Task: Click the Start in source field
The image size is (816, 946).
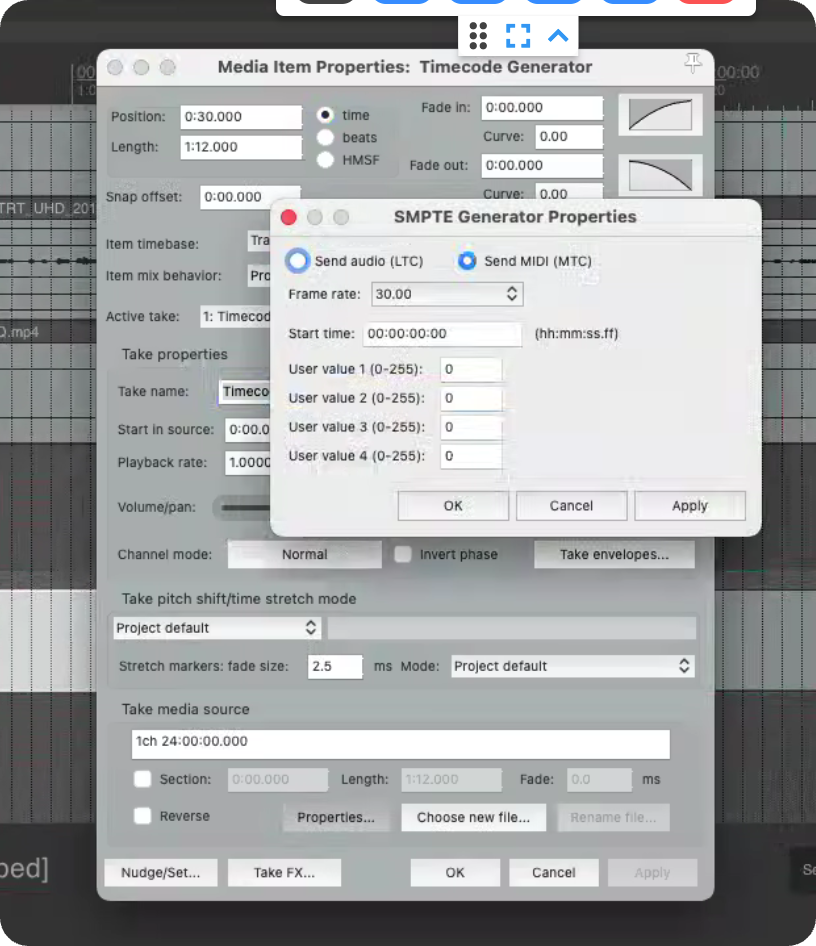Action: click(248, 430)
